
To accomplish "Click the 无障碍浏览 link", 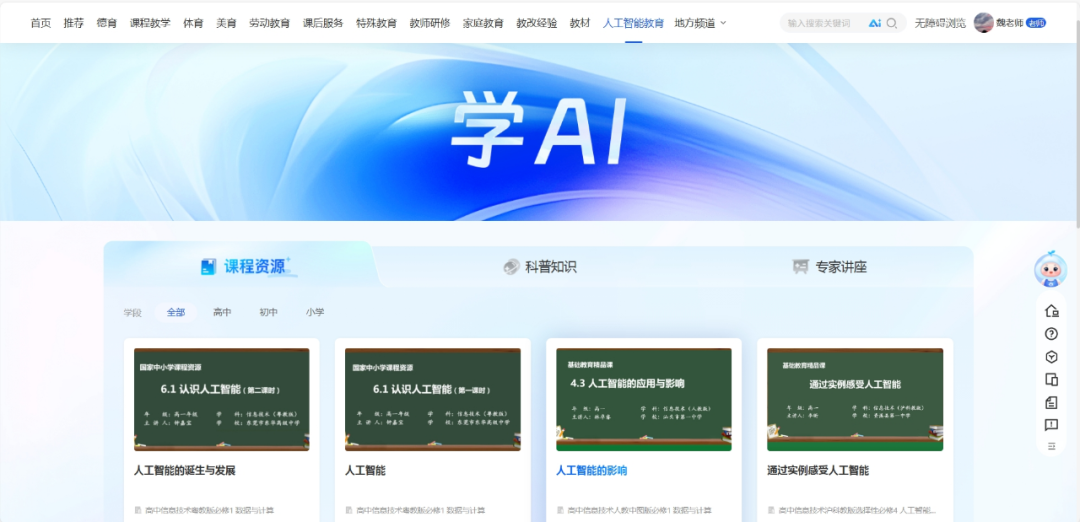I will pos(940,23).
